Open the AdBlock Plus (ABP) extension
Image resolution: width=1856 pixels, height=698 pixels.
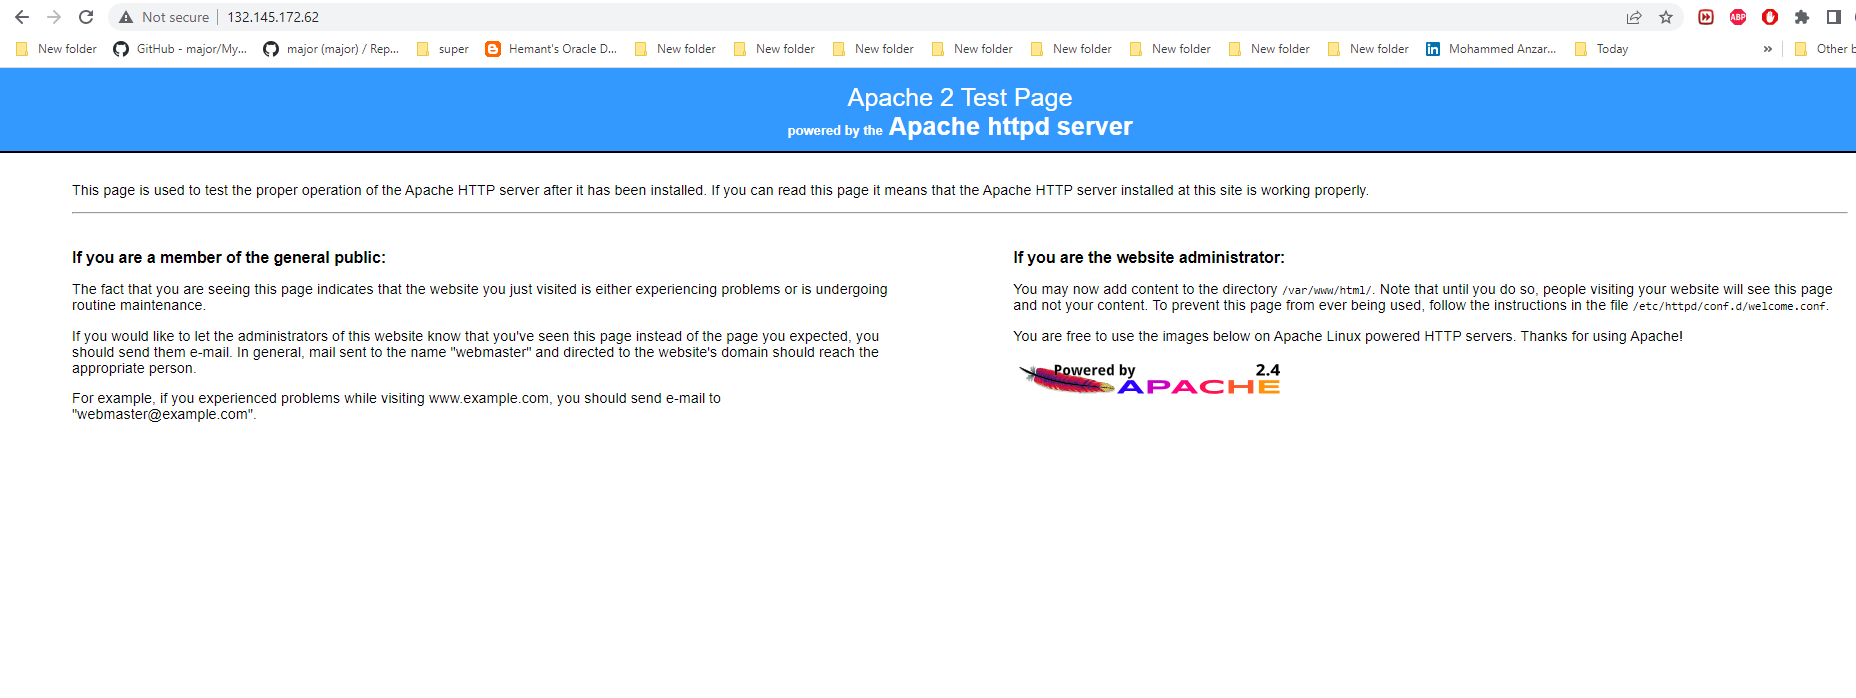click(1738, 17)
